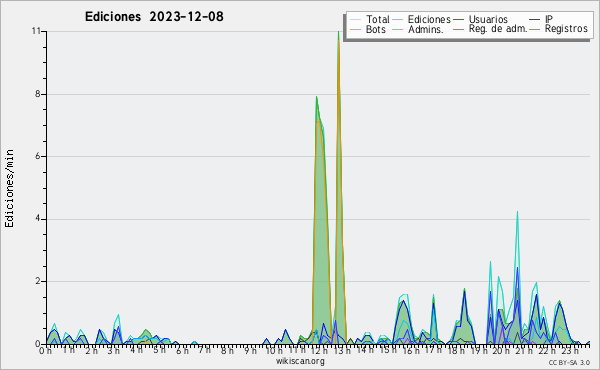Select the 'Reg. de adm.' legend entry
600x370 pixels.
point(498,29)
